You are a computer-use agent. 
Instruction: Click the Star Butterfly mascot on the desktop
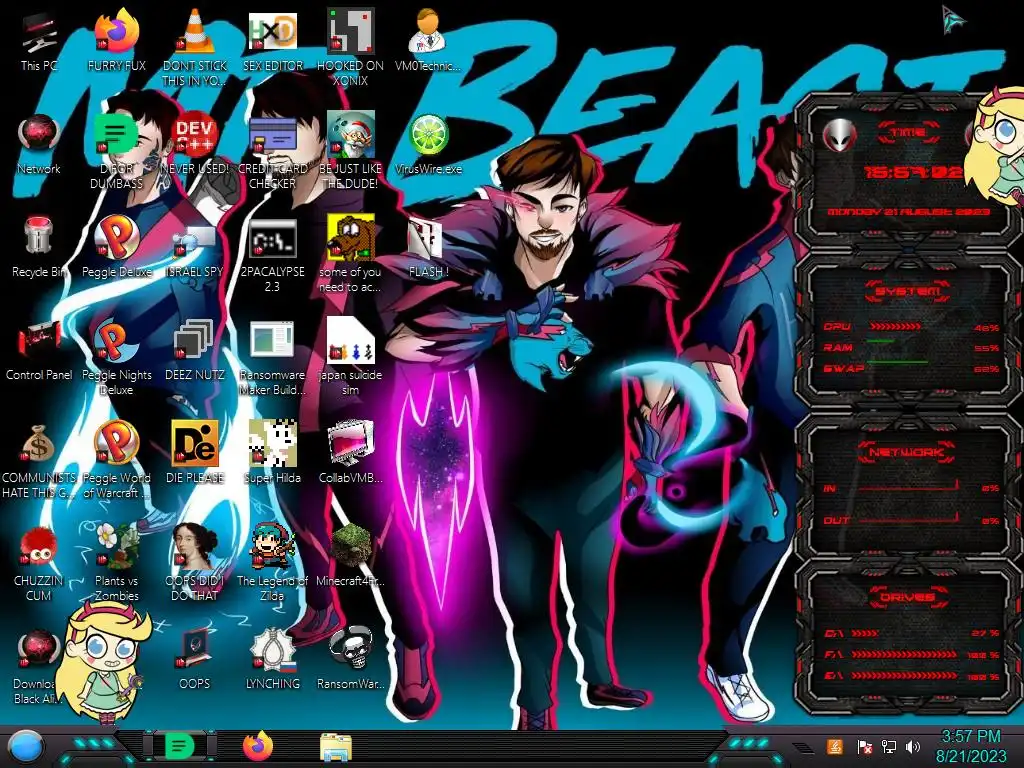pyautogui.click(x=103, y=662)
